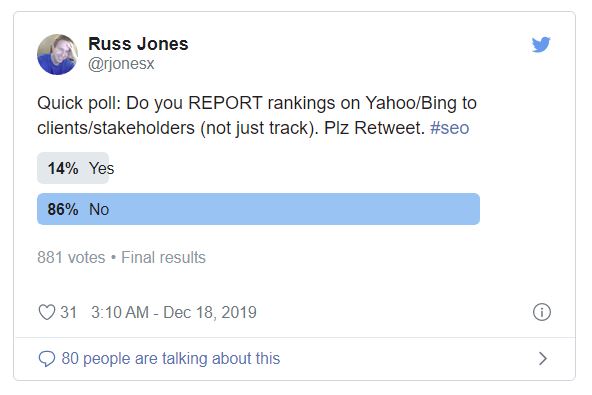Like the tweet with heart icon
Image resolution: width=592 pixels, height=395 pixels.
47,312
